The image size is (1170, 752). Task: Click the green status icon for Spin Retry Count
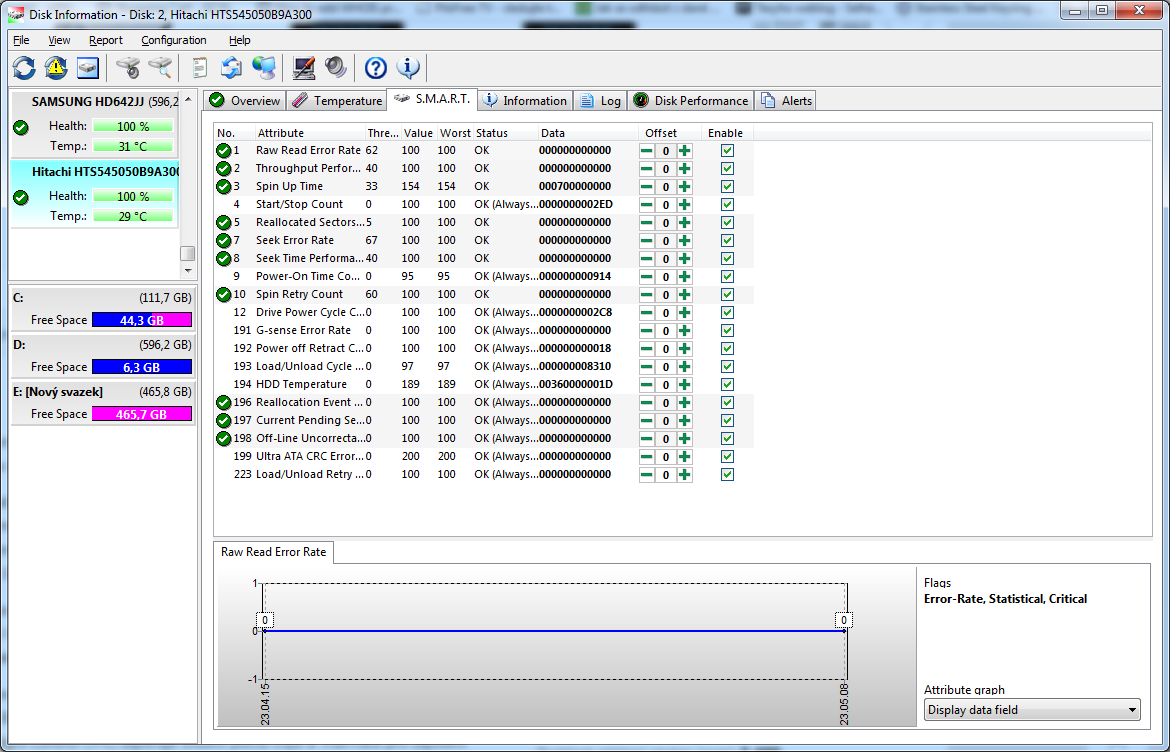coord(223,295)
